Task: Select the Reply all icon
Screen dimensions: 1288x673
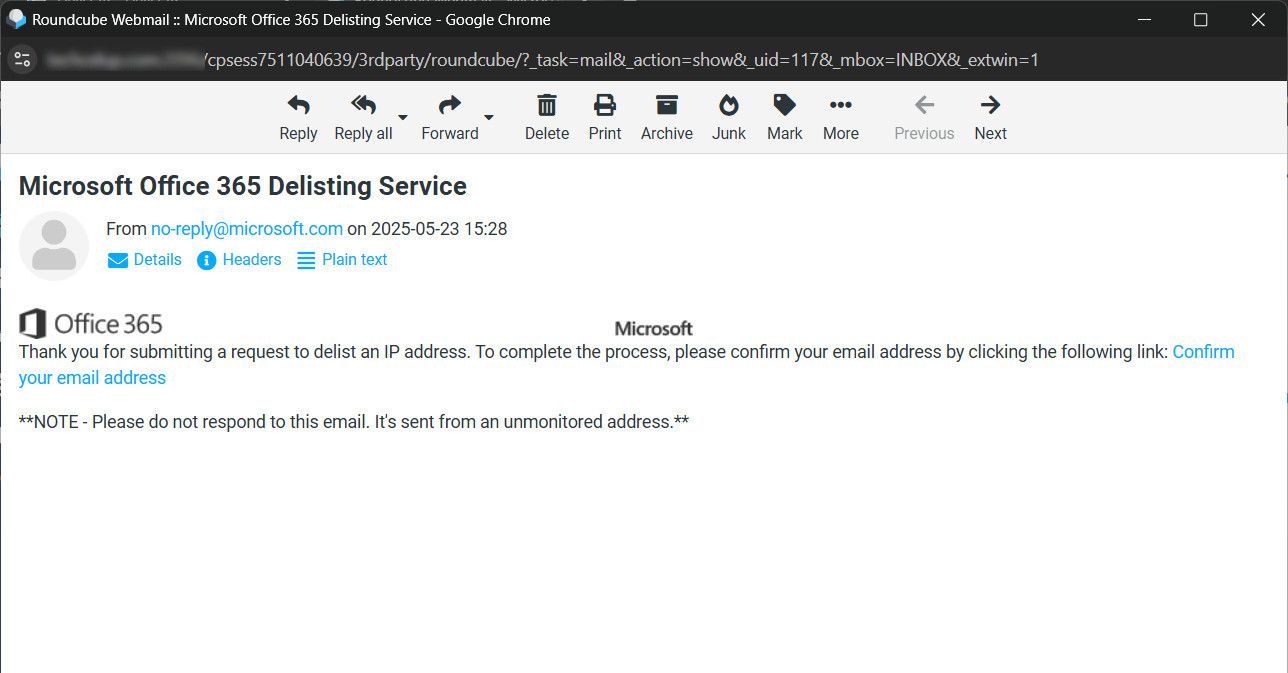Action: [362, 105]
